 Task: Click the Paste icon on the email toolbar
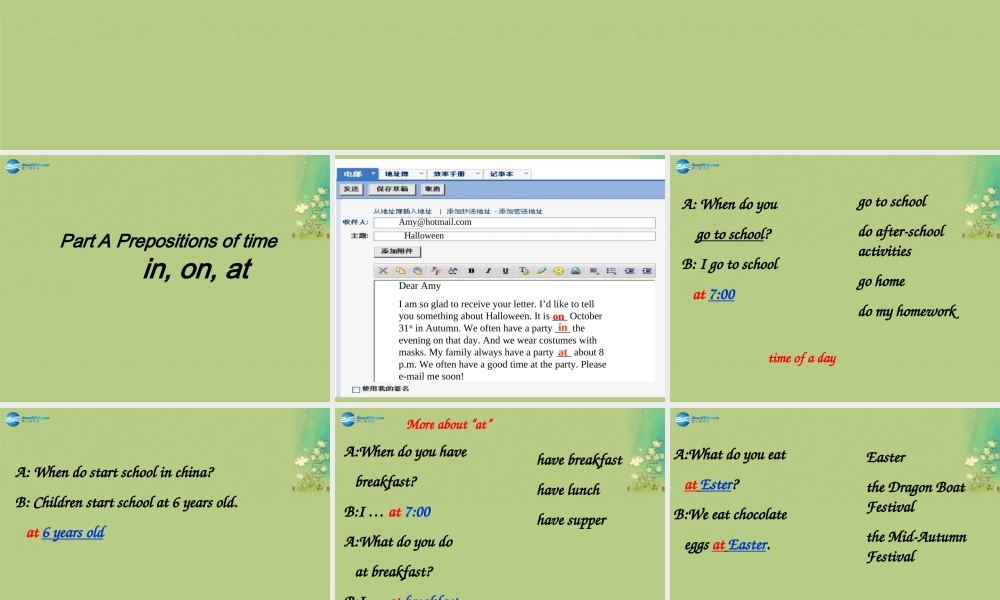418,271
